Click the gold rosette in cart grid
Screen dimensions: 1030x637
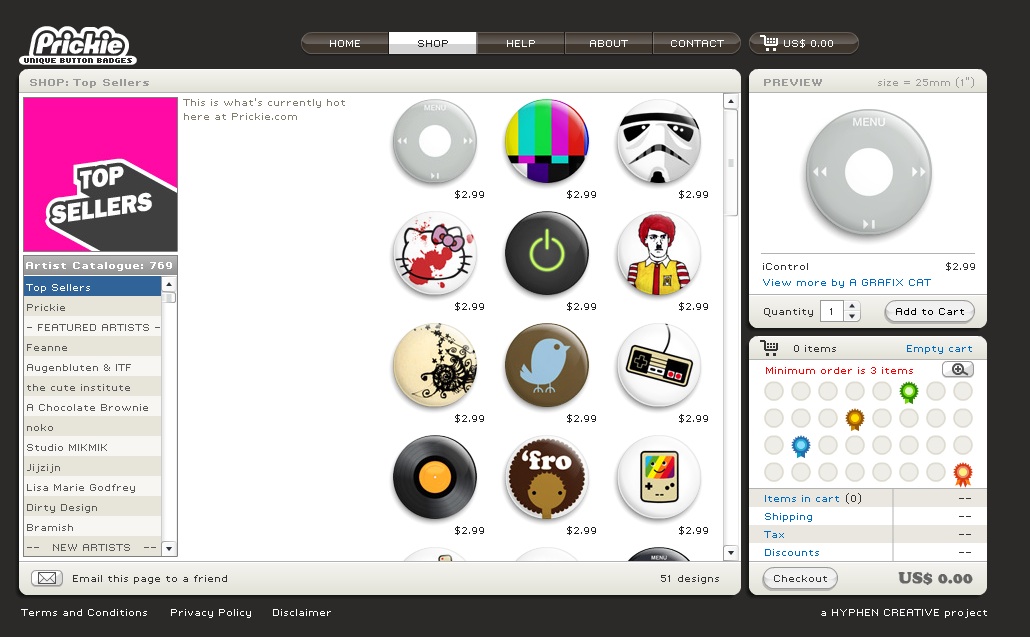click(x=855, y=419)
